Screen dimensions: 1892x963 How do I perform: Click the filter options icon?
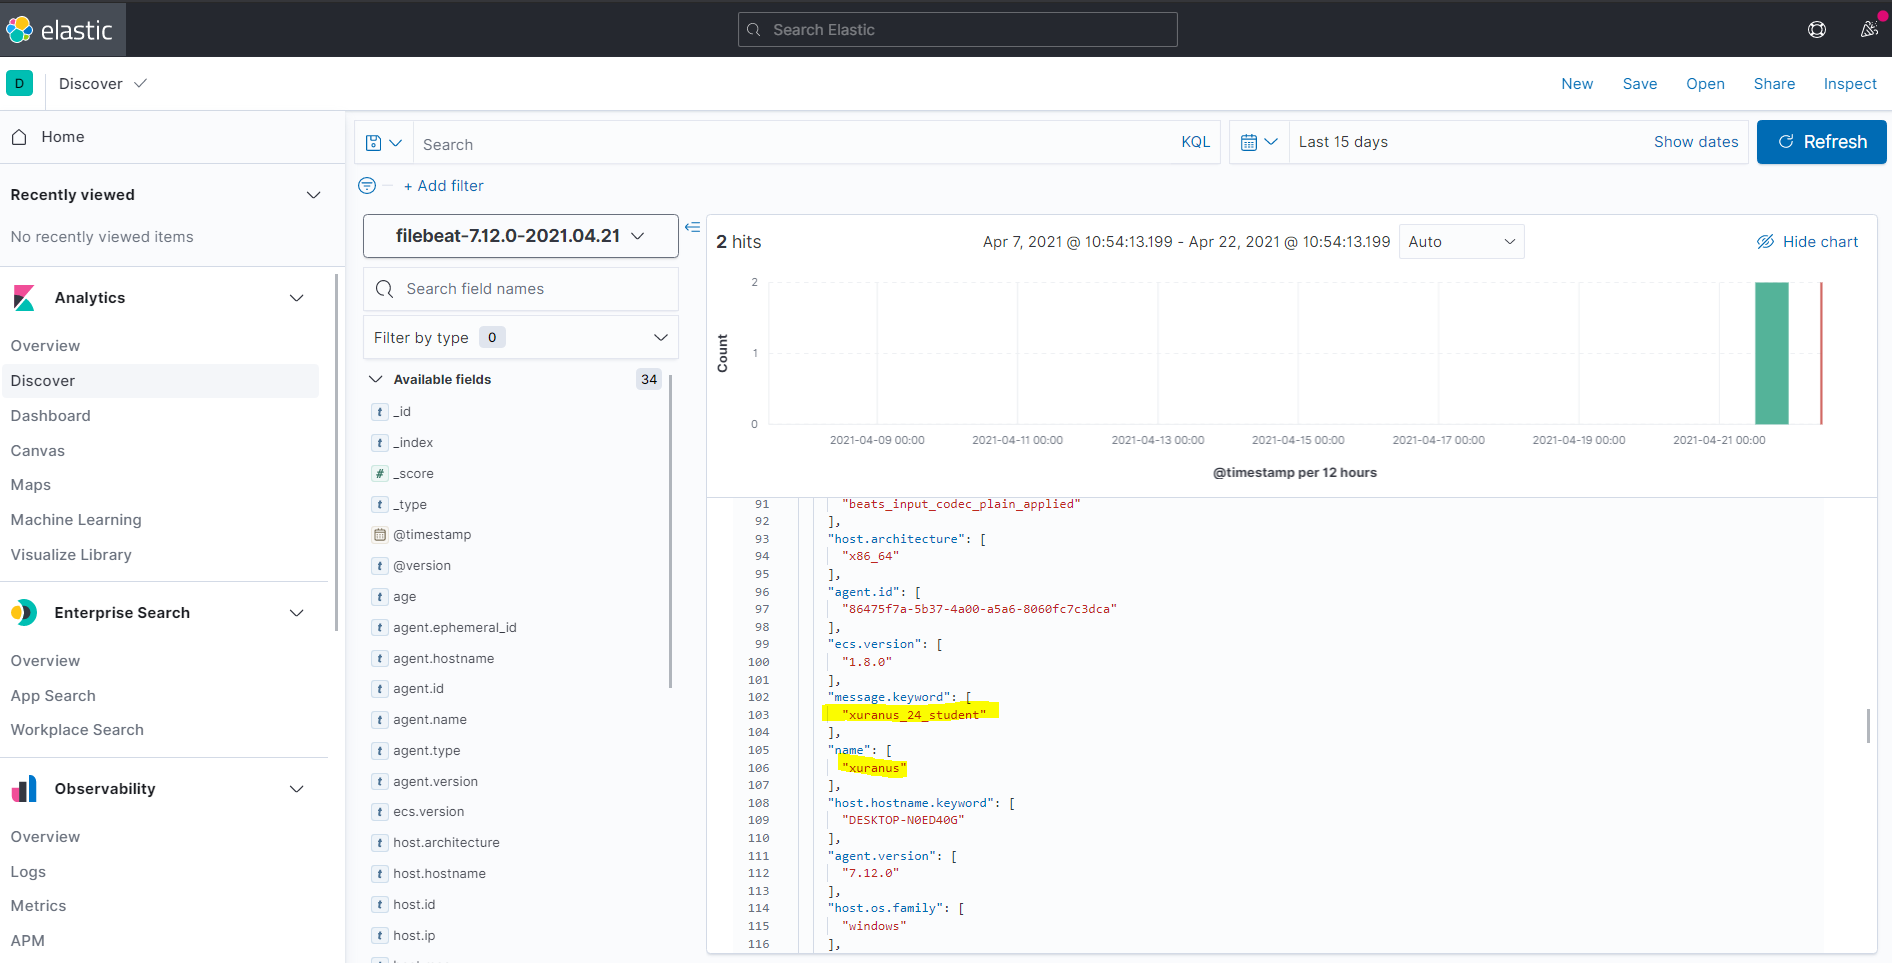367,186
